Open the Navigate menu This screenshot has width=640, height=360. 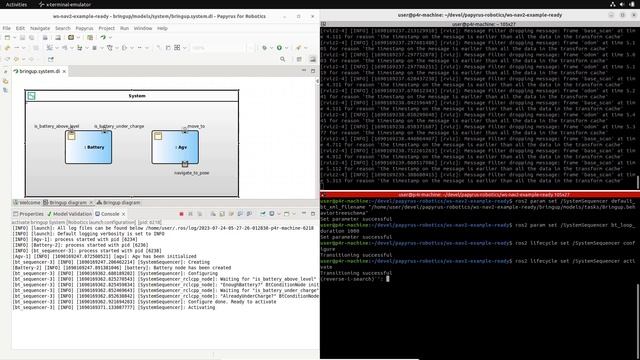point(40,28)
